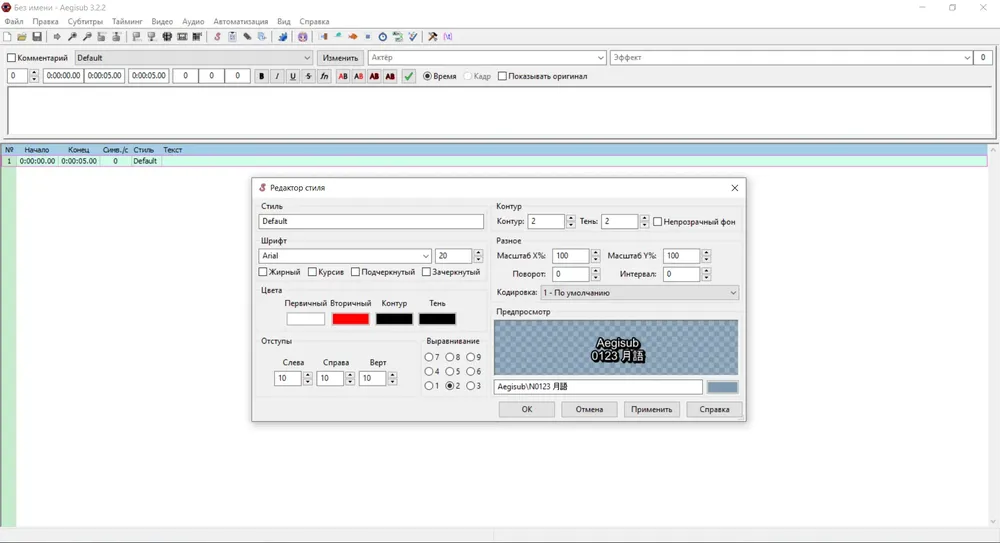Viewport: 1000px width, 543px height.
Task: Toggle bold formatting button B
Action: point(261,76)
